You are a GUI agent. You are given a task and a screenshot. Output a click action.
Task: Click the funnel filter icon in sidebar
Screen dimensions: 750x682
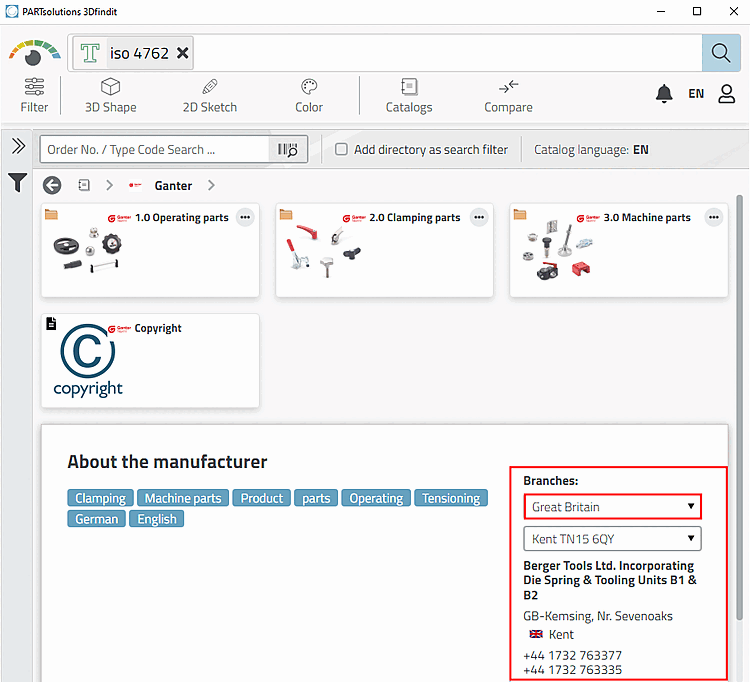[17, 182]
